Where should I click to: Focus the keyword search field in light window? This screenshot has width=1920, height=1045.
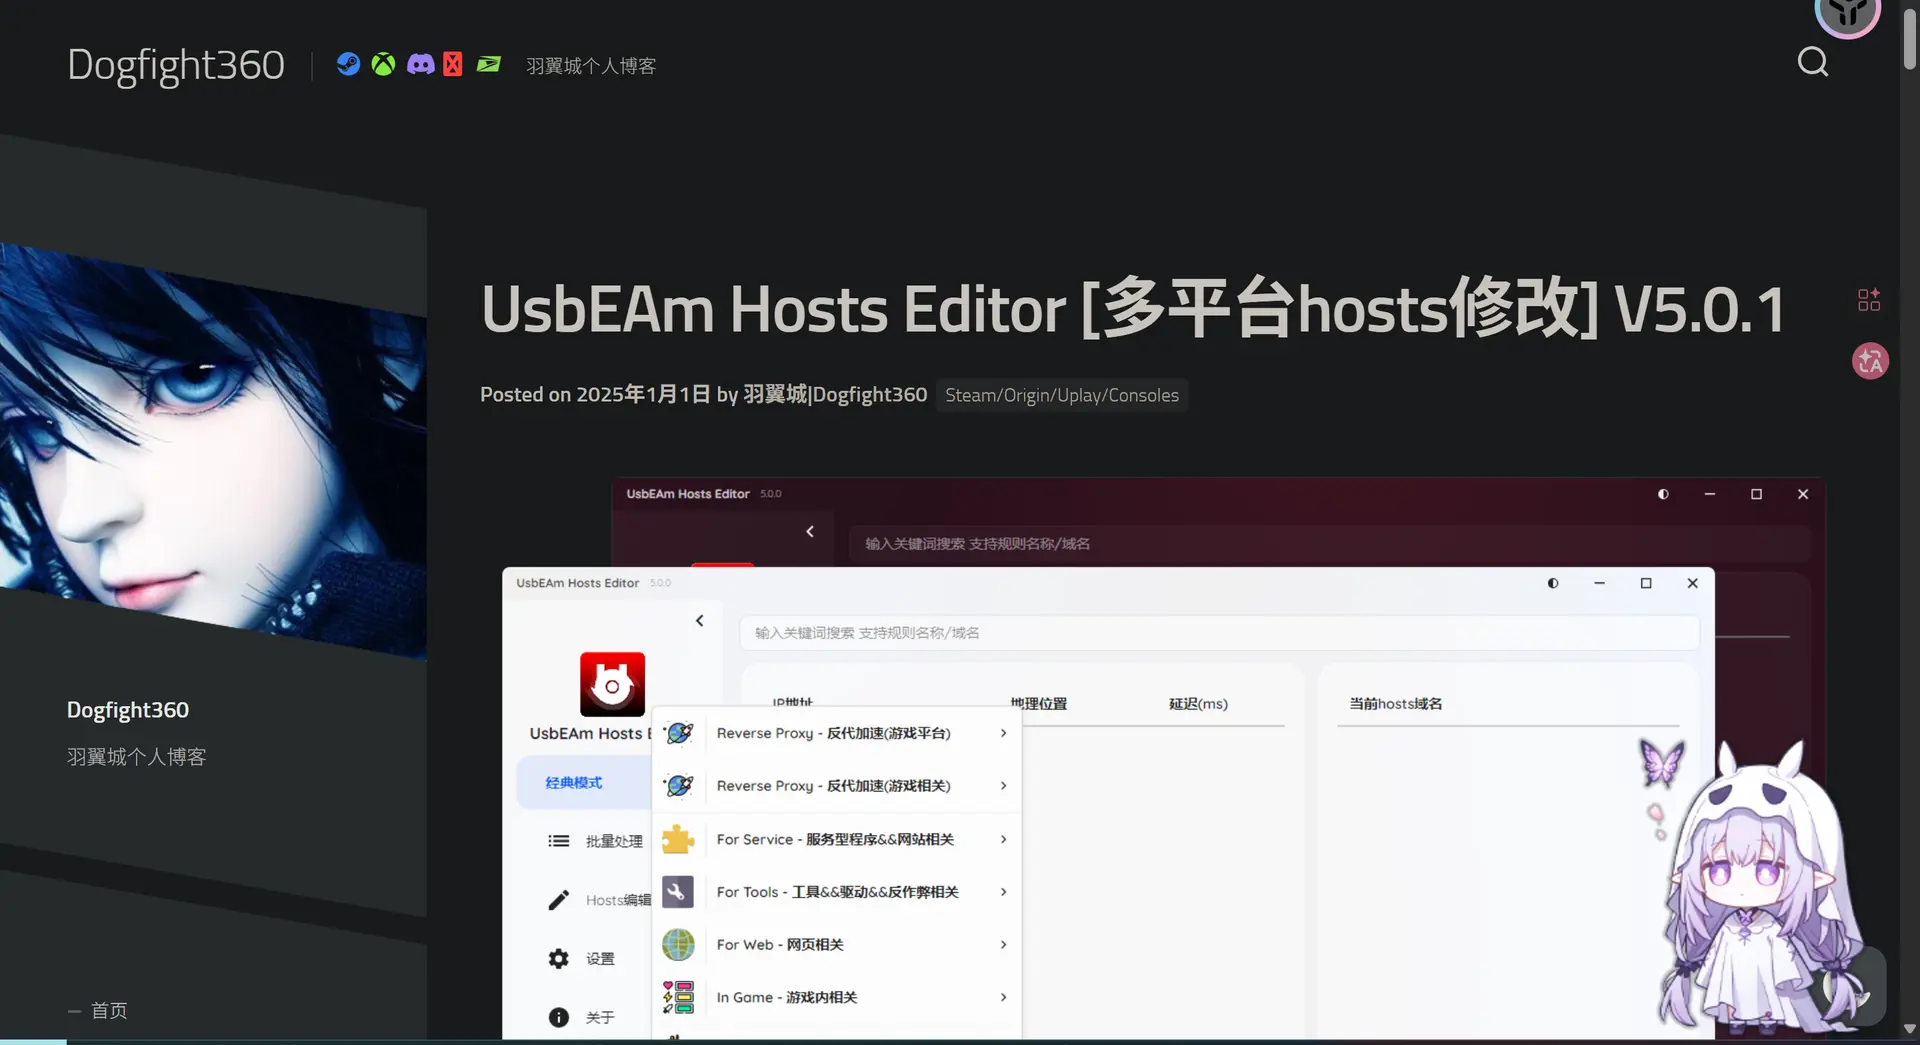point(1219,633)
